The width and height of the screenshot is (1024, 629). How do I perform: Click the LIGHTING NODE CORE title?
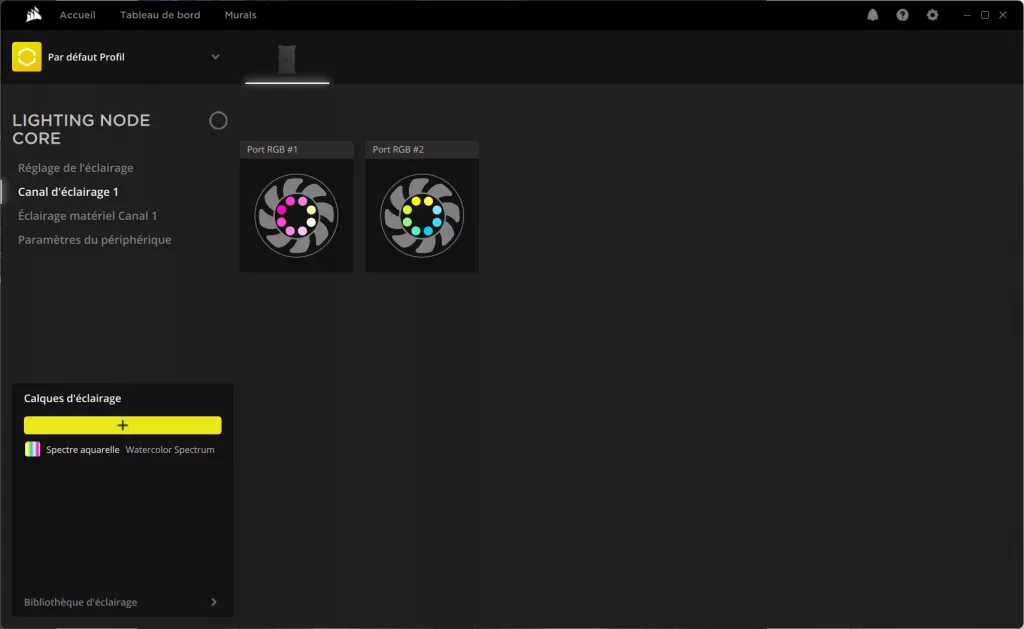tap(81, 129)
